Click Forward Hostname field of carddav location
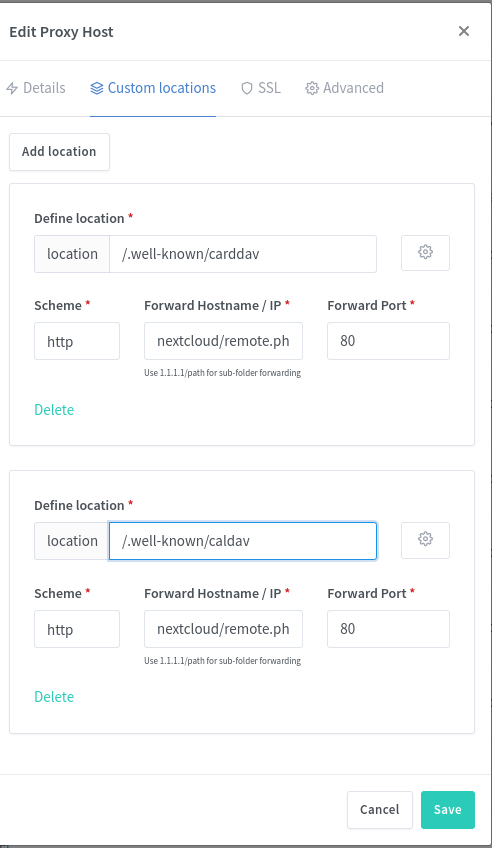The height and width of the screenshot is (848, 492). pos(223,341)
